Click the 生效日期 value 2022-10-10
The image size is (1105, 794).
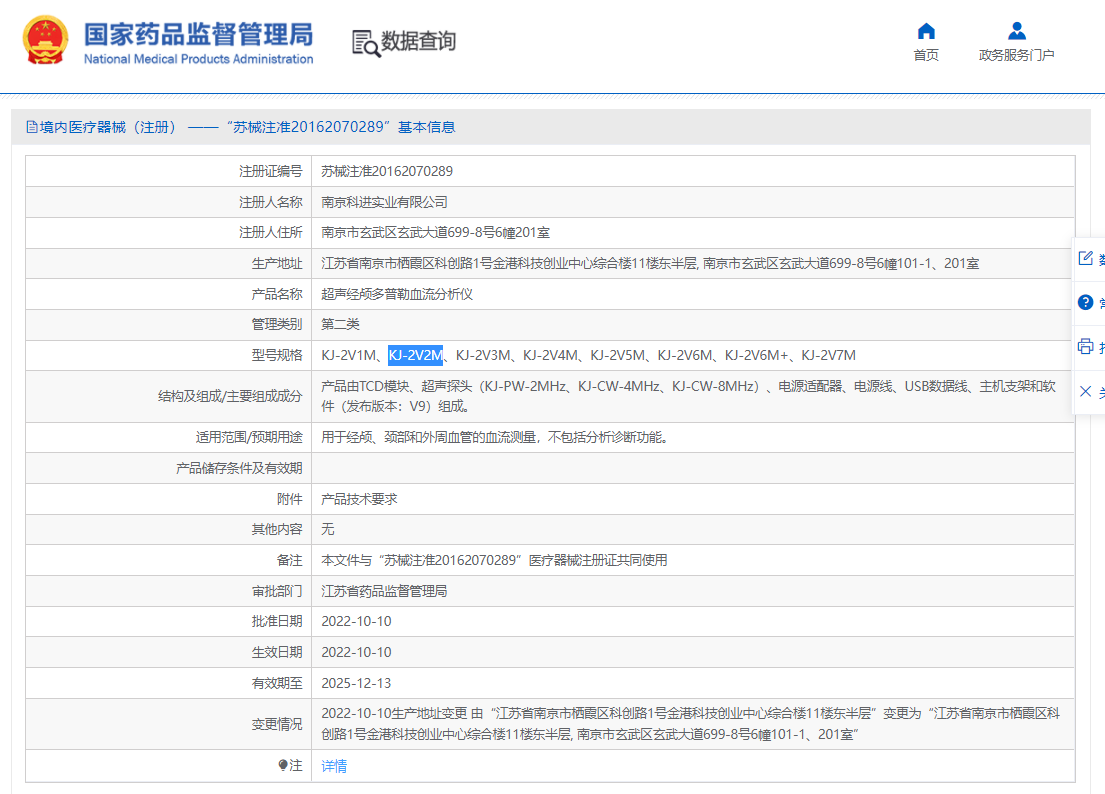pos(356,652)
